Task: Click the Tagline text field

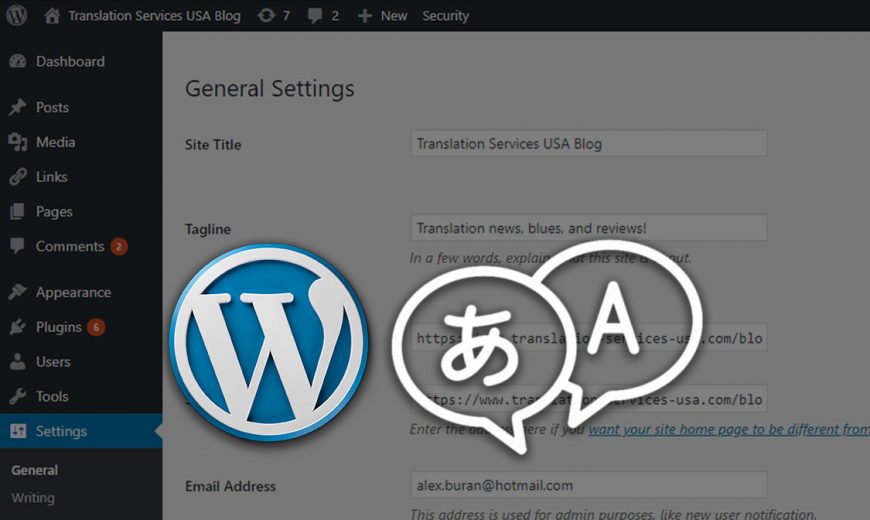Action: pos(589,228)
